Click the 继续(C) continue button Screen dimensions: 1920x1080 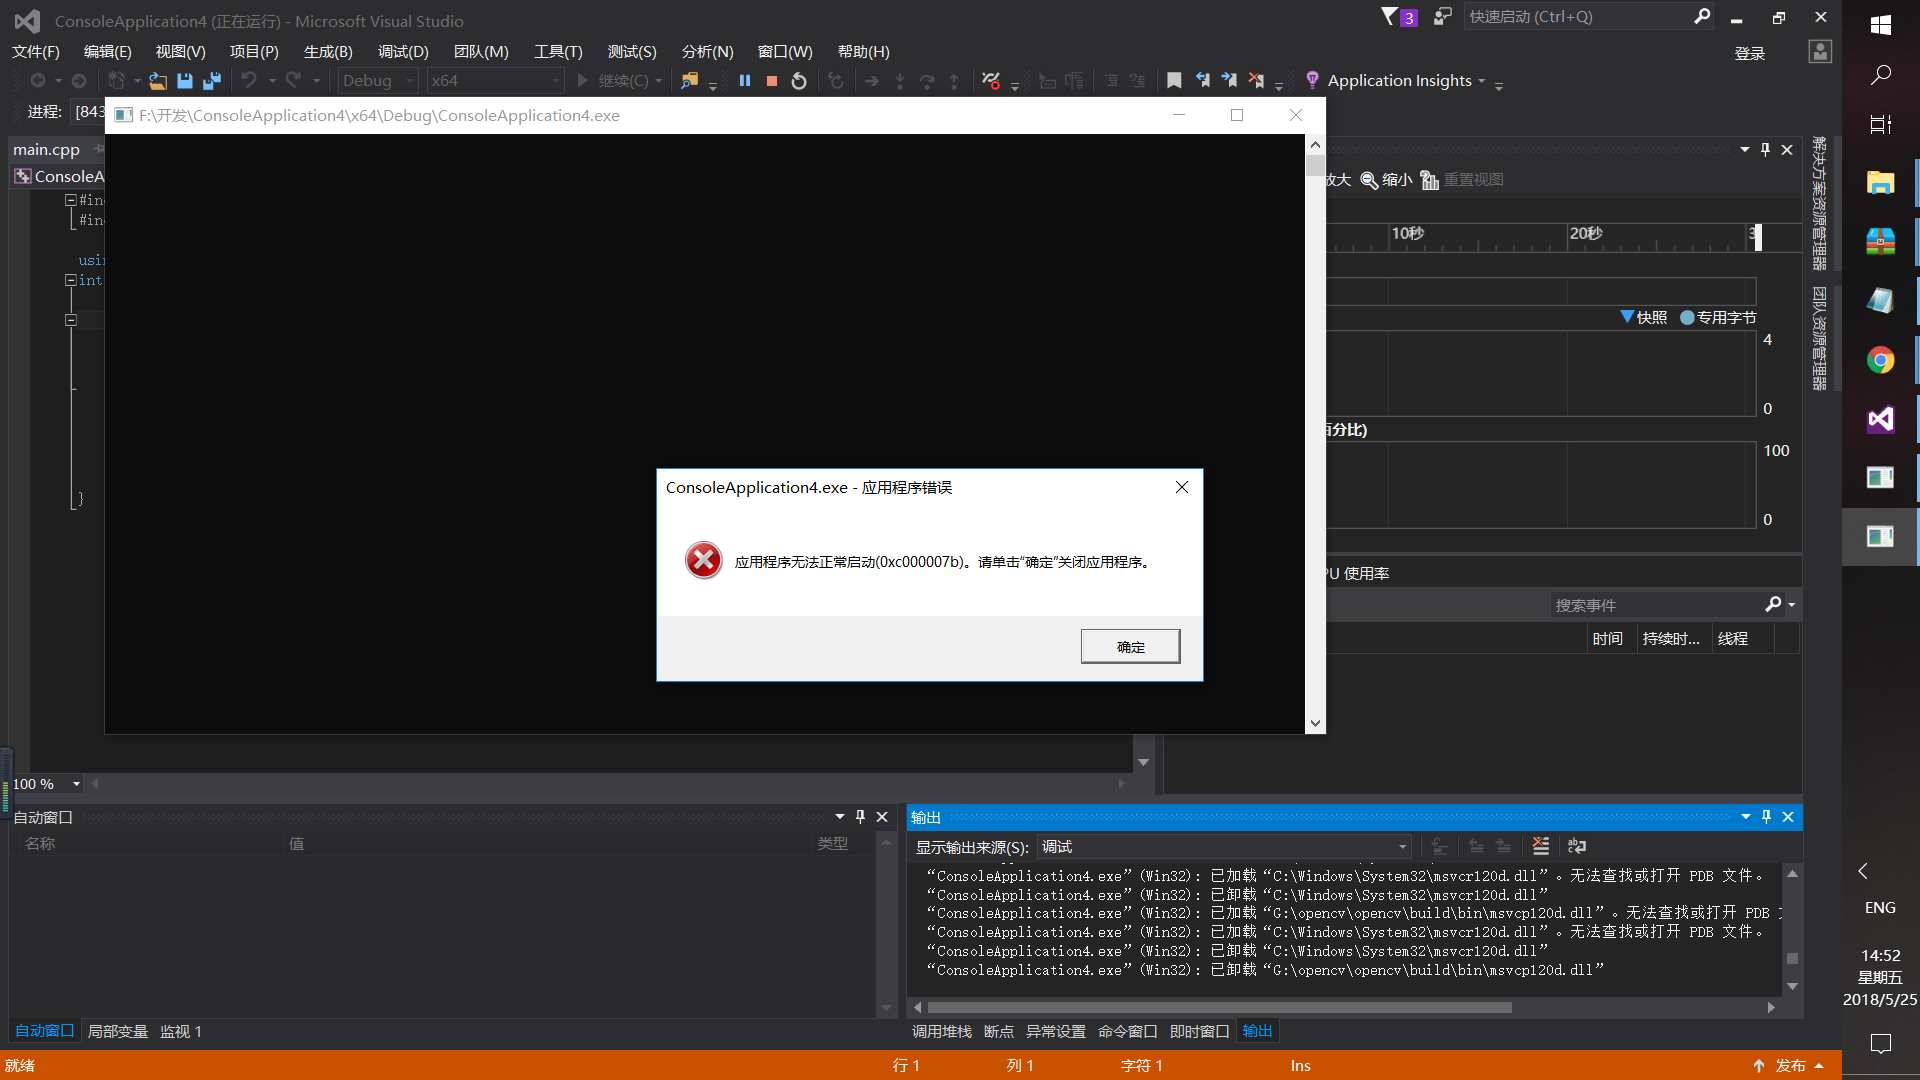coord(613,81)
